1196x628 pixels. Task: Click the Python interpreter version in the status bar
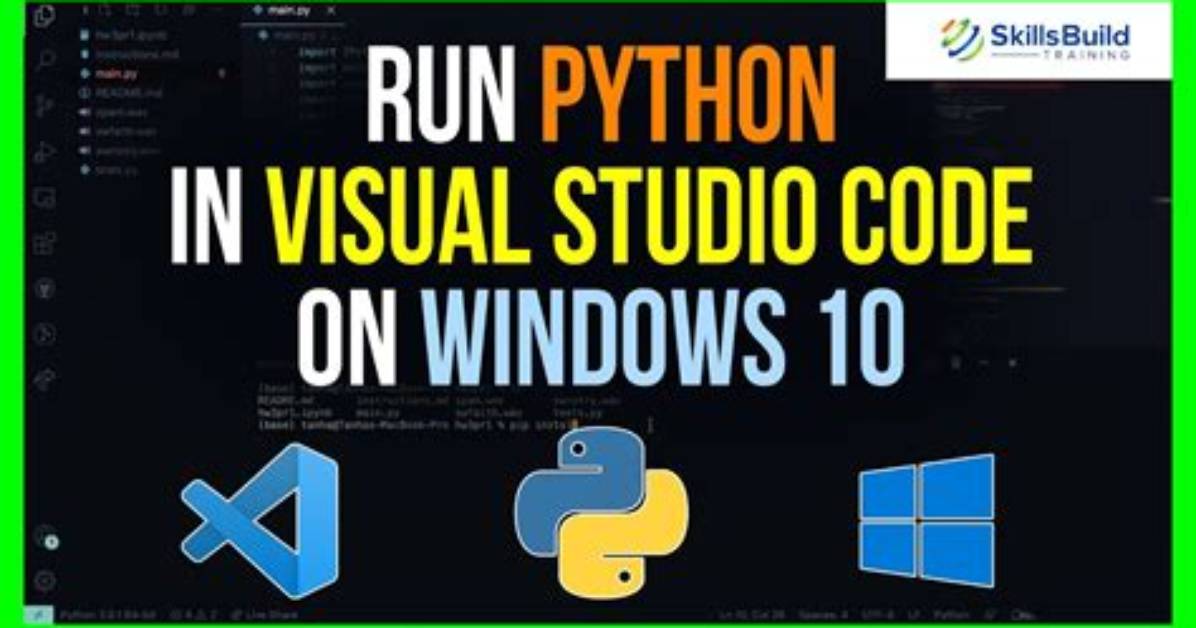[107, 614]
